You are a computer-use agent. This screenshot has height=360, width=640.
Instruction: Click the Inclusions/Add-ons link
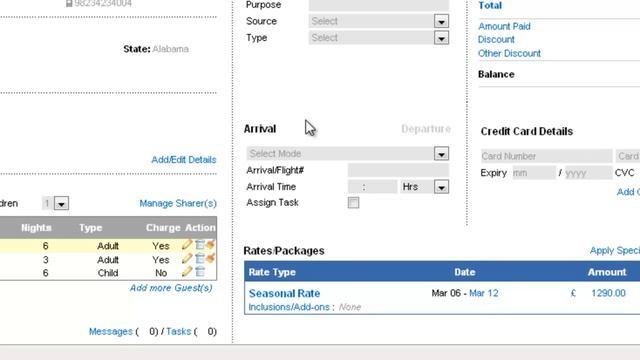289,307
